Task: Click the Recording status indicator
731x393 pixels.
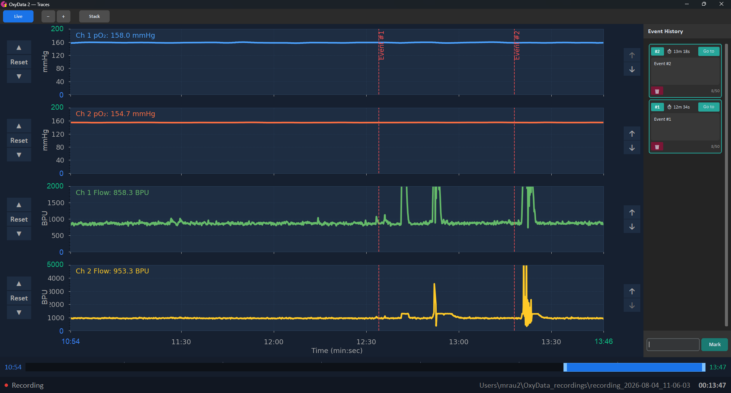Action: coord(24,386)
